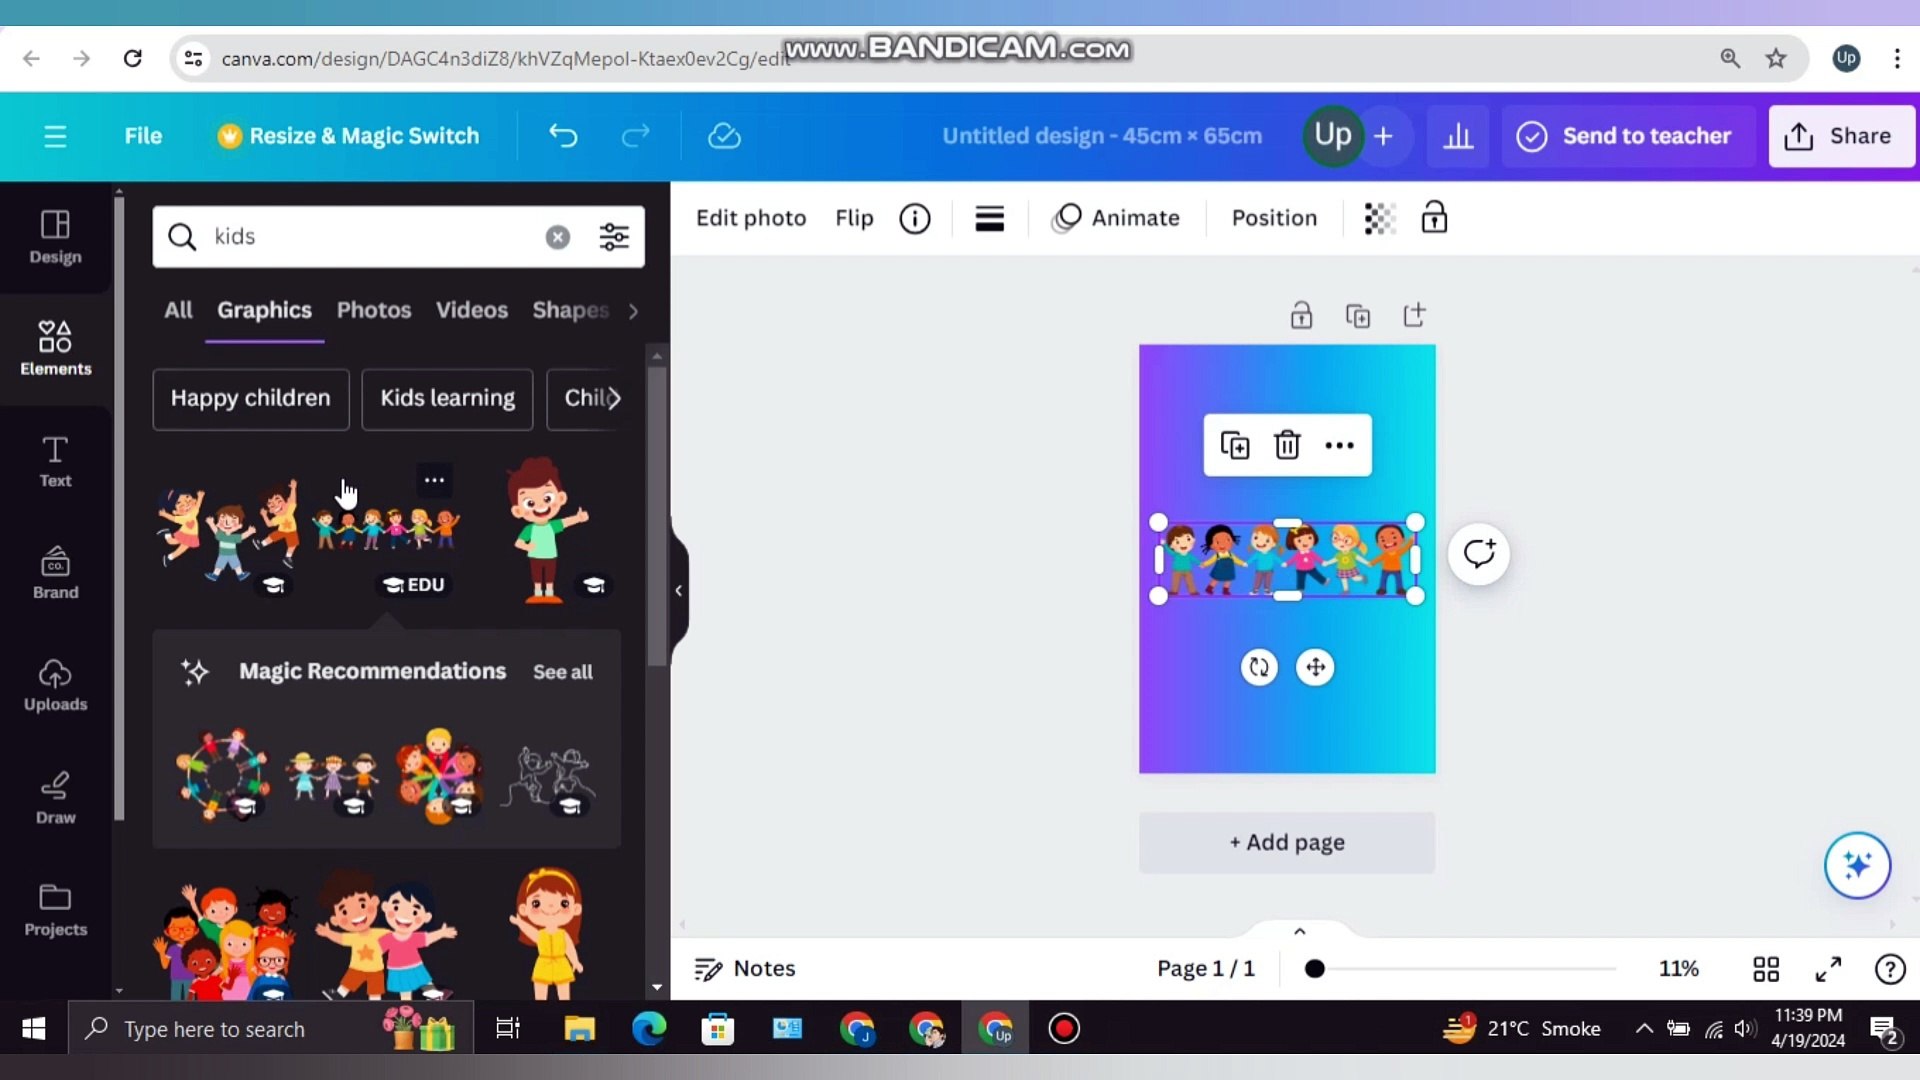Image resolution: width=1920 pixels, height=1080 pixels.
Task: Open the Uploads panel
Action: pyautogui.click(x=55, y=686)
